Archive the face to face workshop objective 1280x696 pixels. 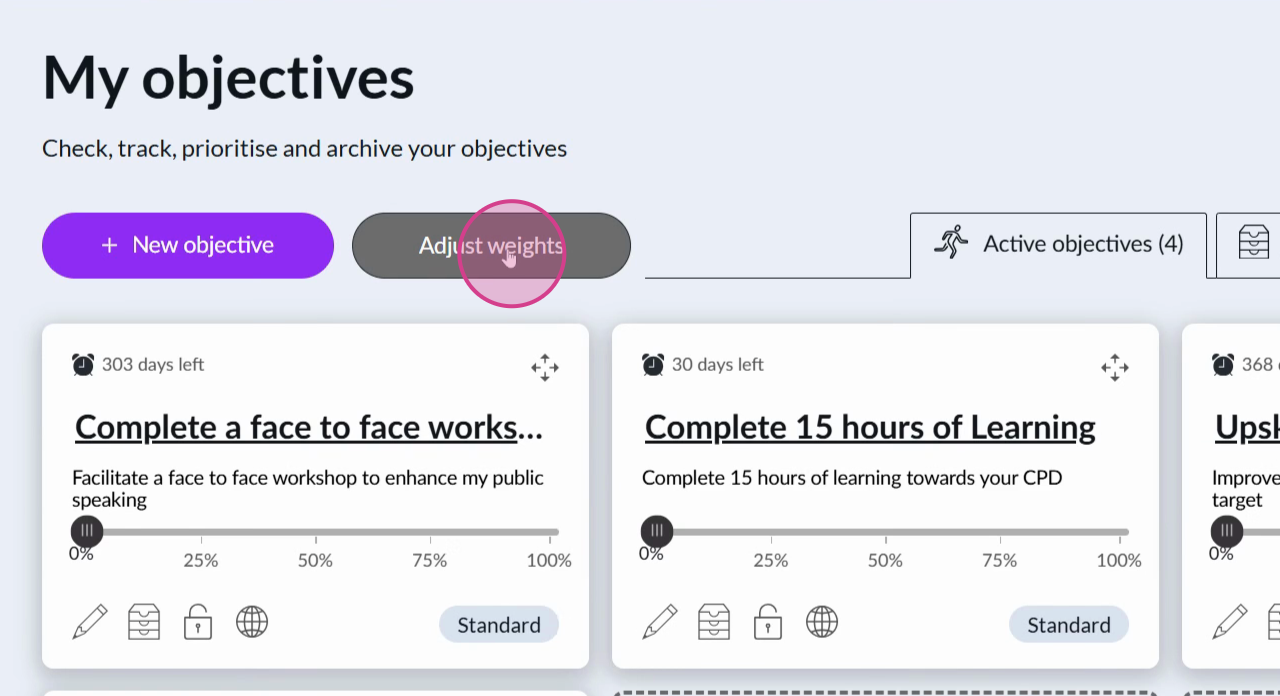144,622
